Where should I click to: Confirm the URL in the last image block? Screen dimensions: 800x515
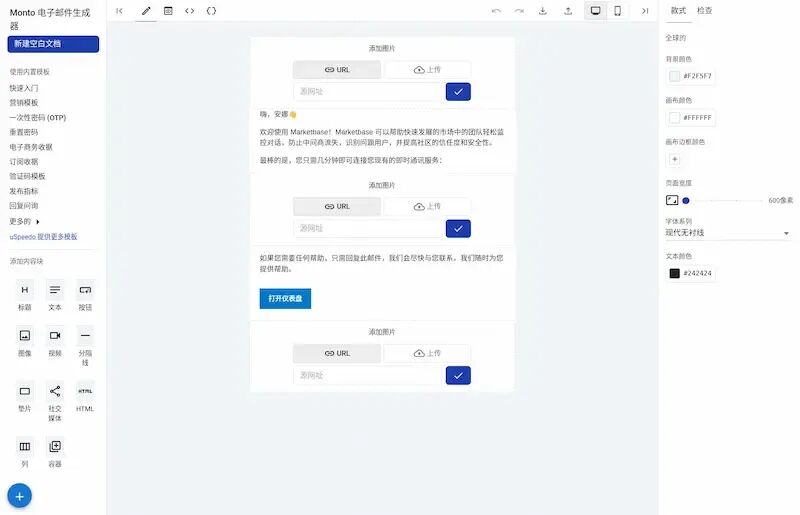(x=458, y=376)
